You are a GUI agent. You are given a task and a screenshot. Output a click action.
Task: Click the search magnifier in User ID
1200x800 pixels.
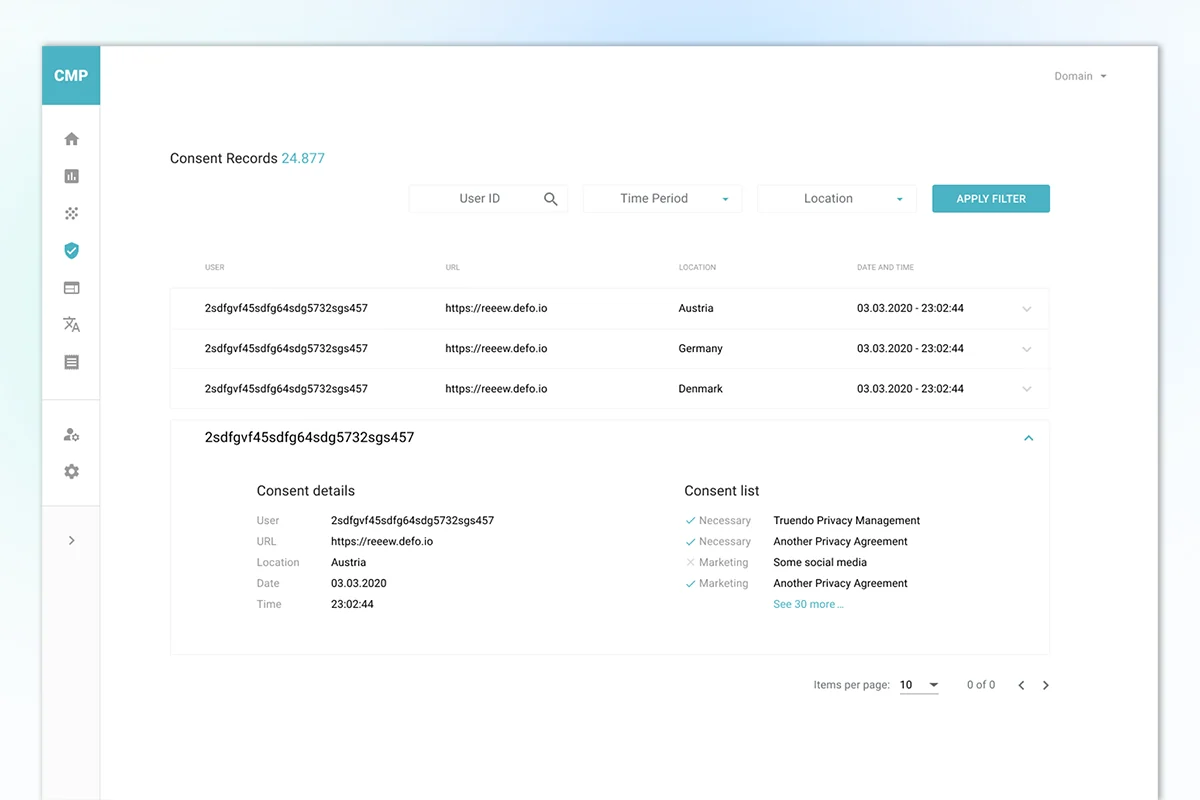point(550,199)
